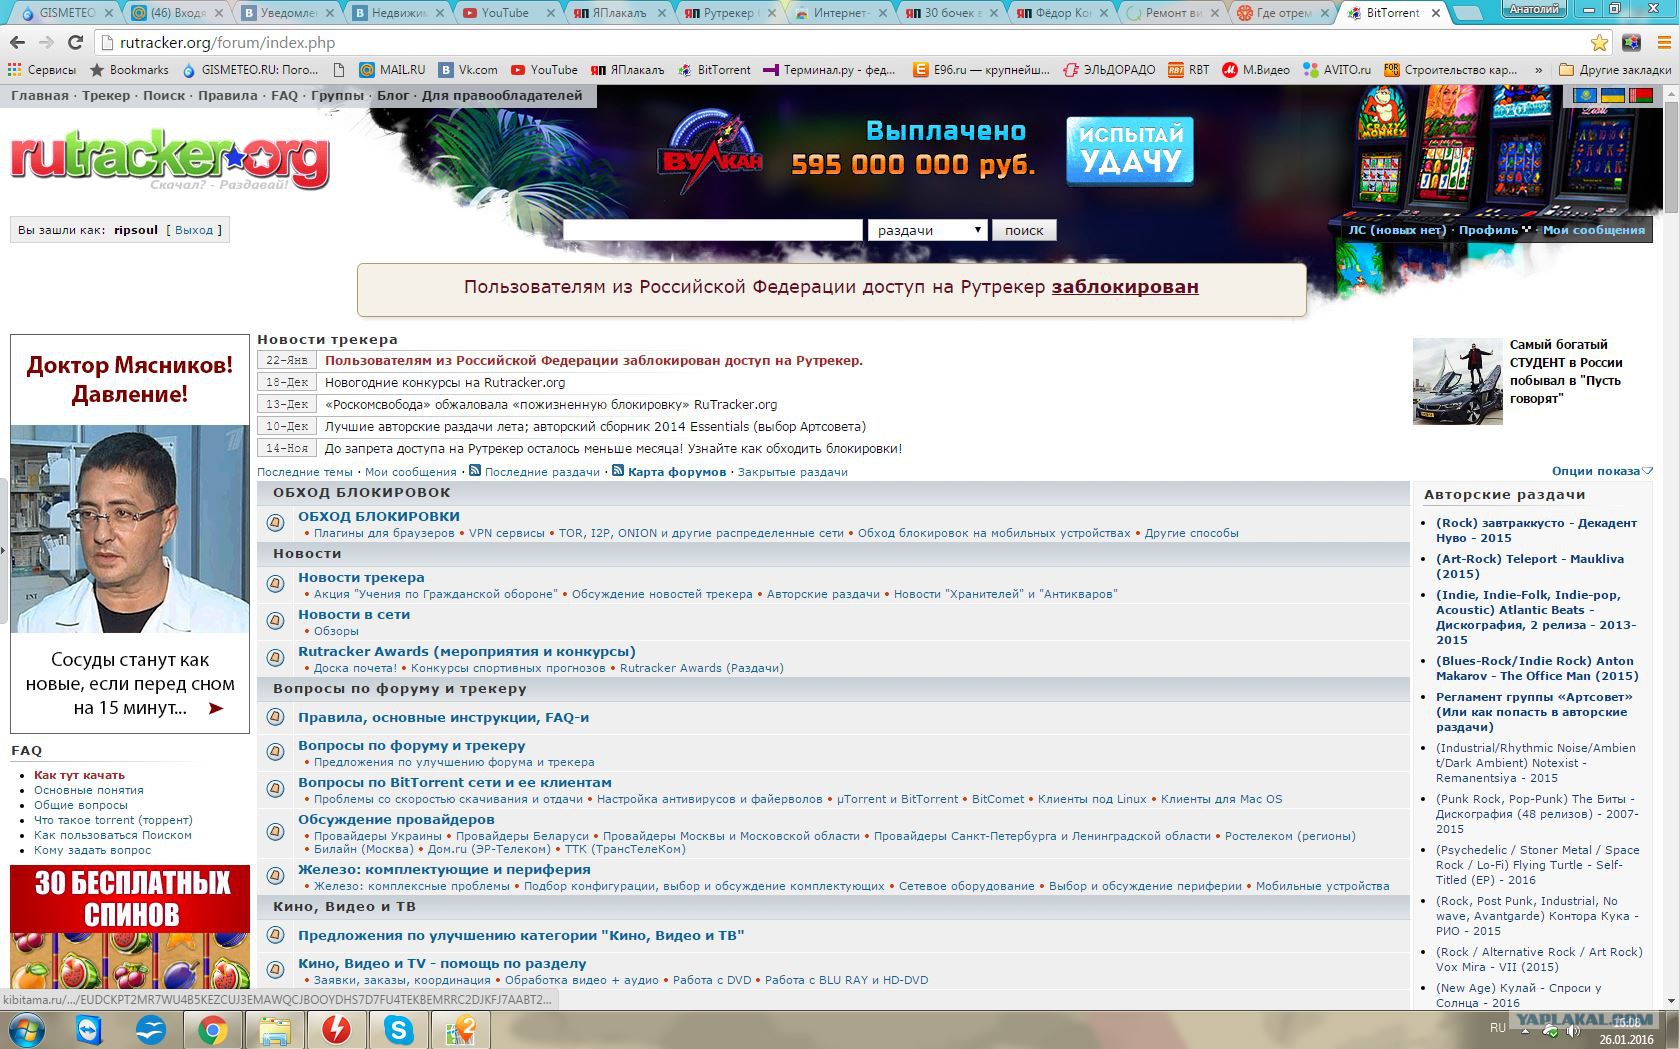1679x1049 pixels.
Task: Click the Ukraine flag icon
Action: click(x=1612, y=95)
